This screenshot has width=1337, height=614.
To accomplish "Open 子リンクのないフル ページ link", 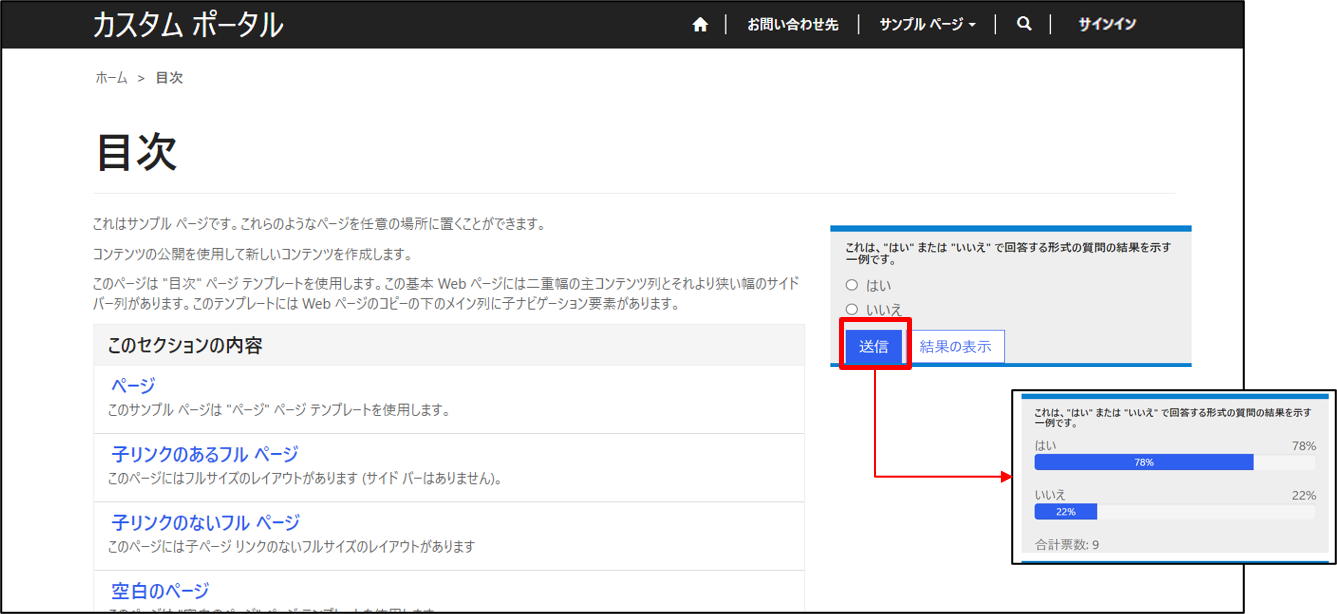I will click(205, 523).
